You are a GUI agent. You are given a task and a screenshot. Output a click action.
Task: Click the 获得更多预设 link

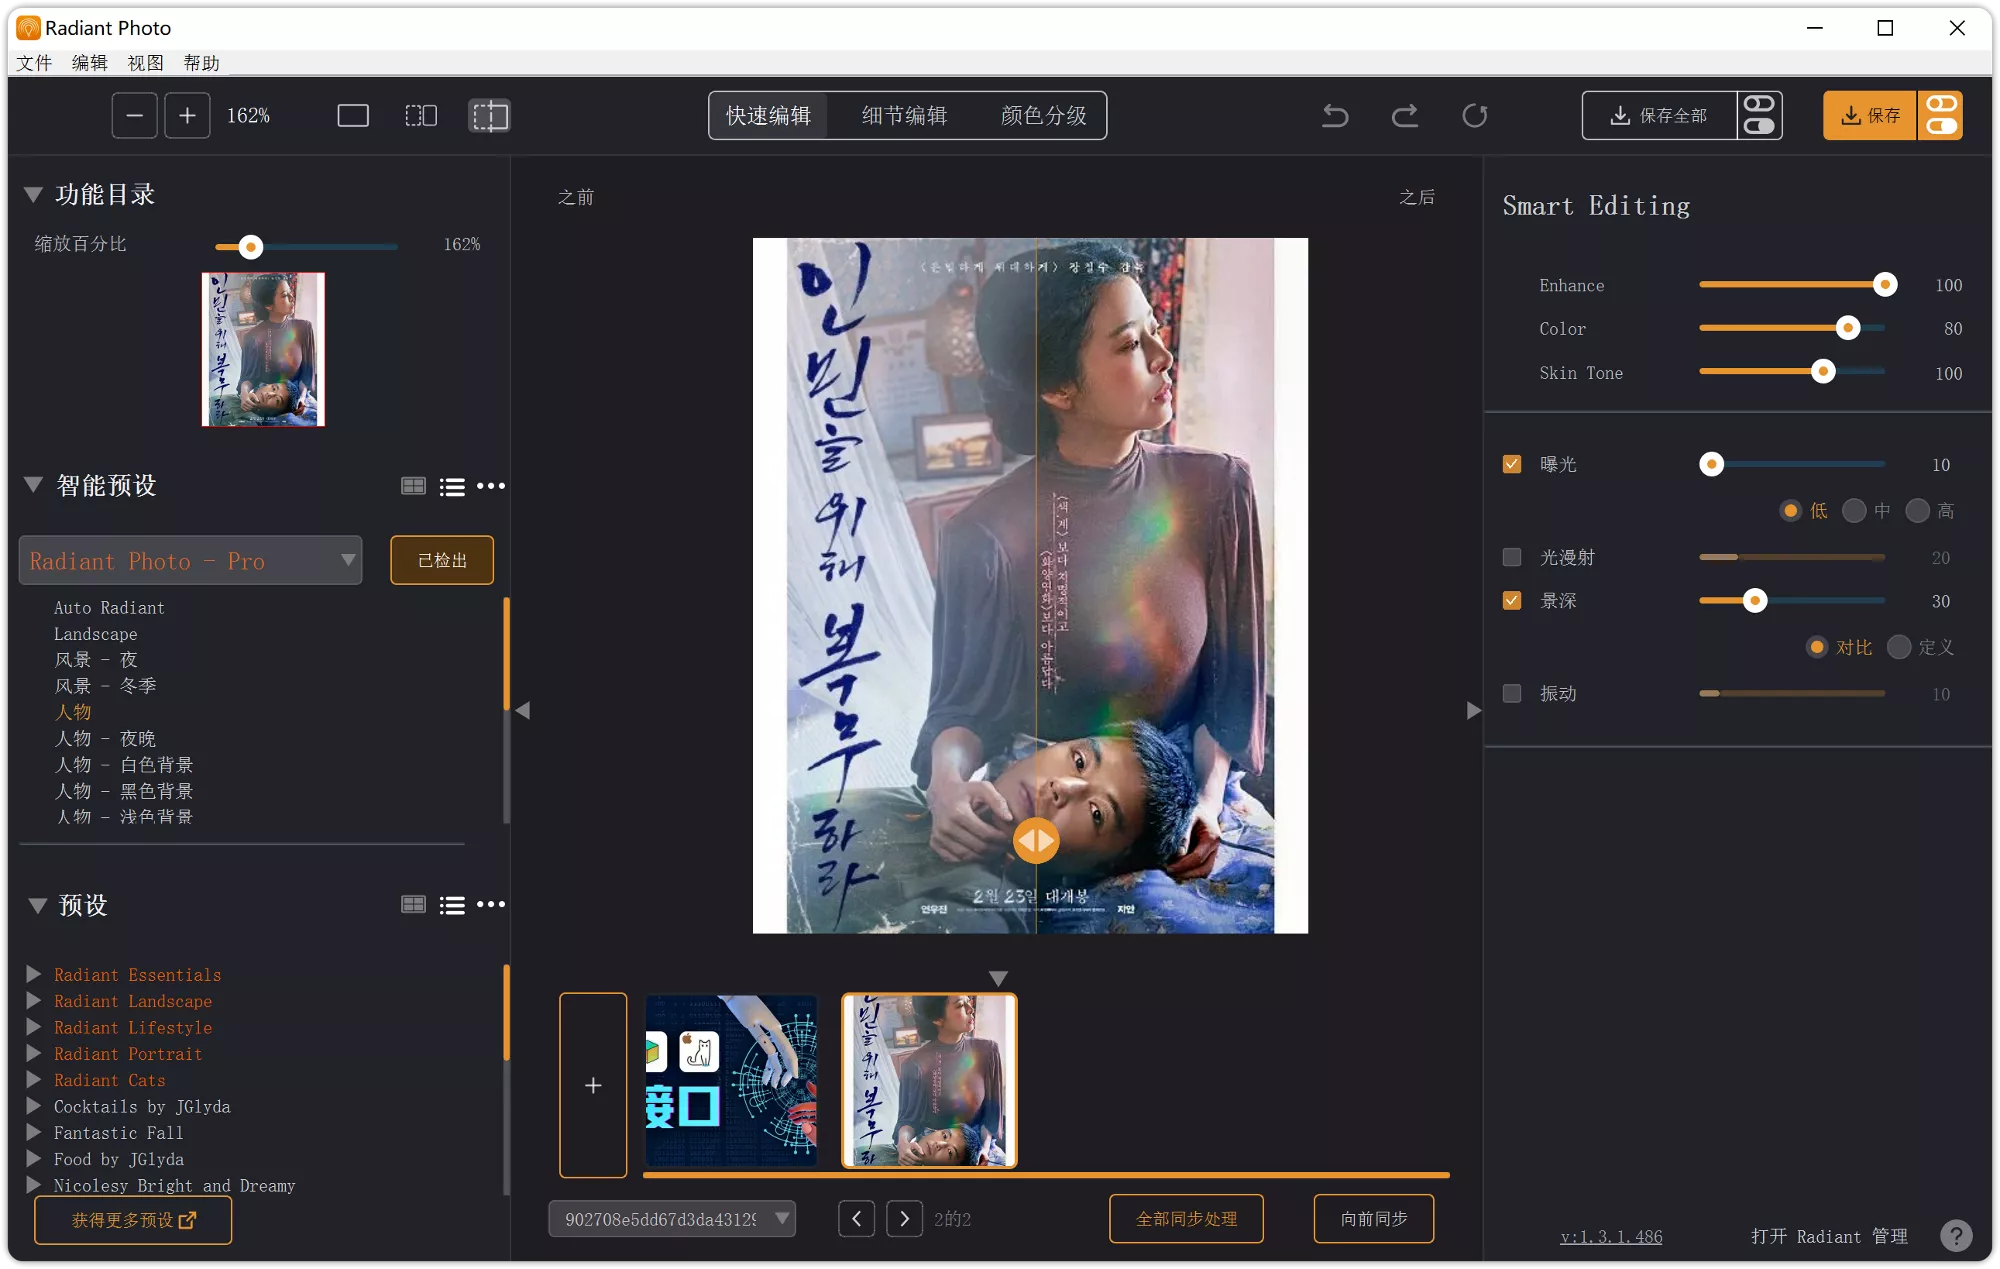click(x=131, y=1220)
